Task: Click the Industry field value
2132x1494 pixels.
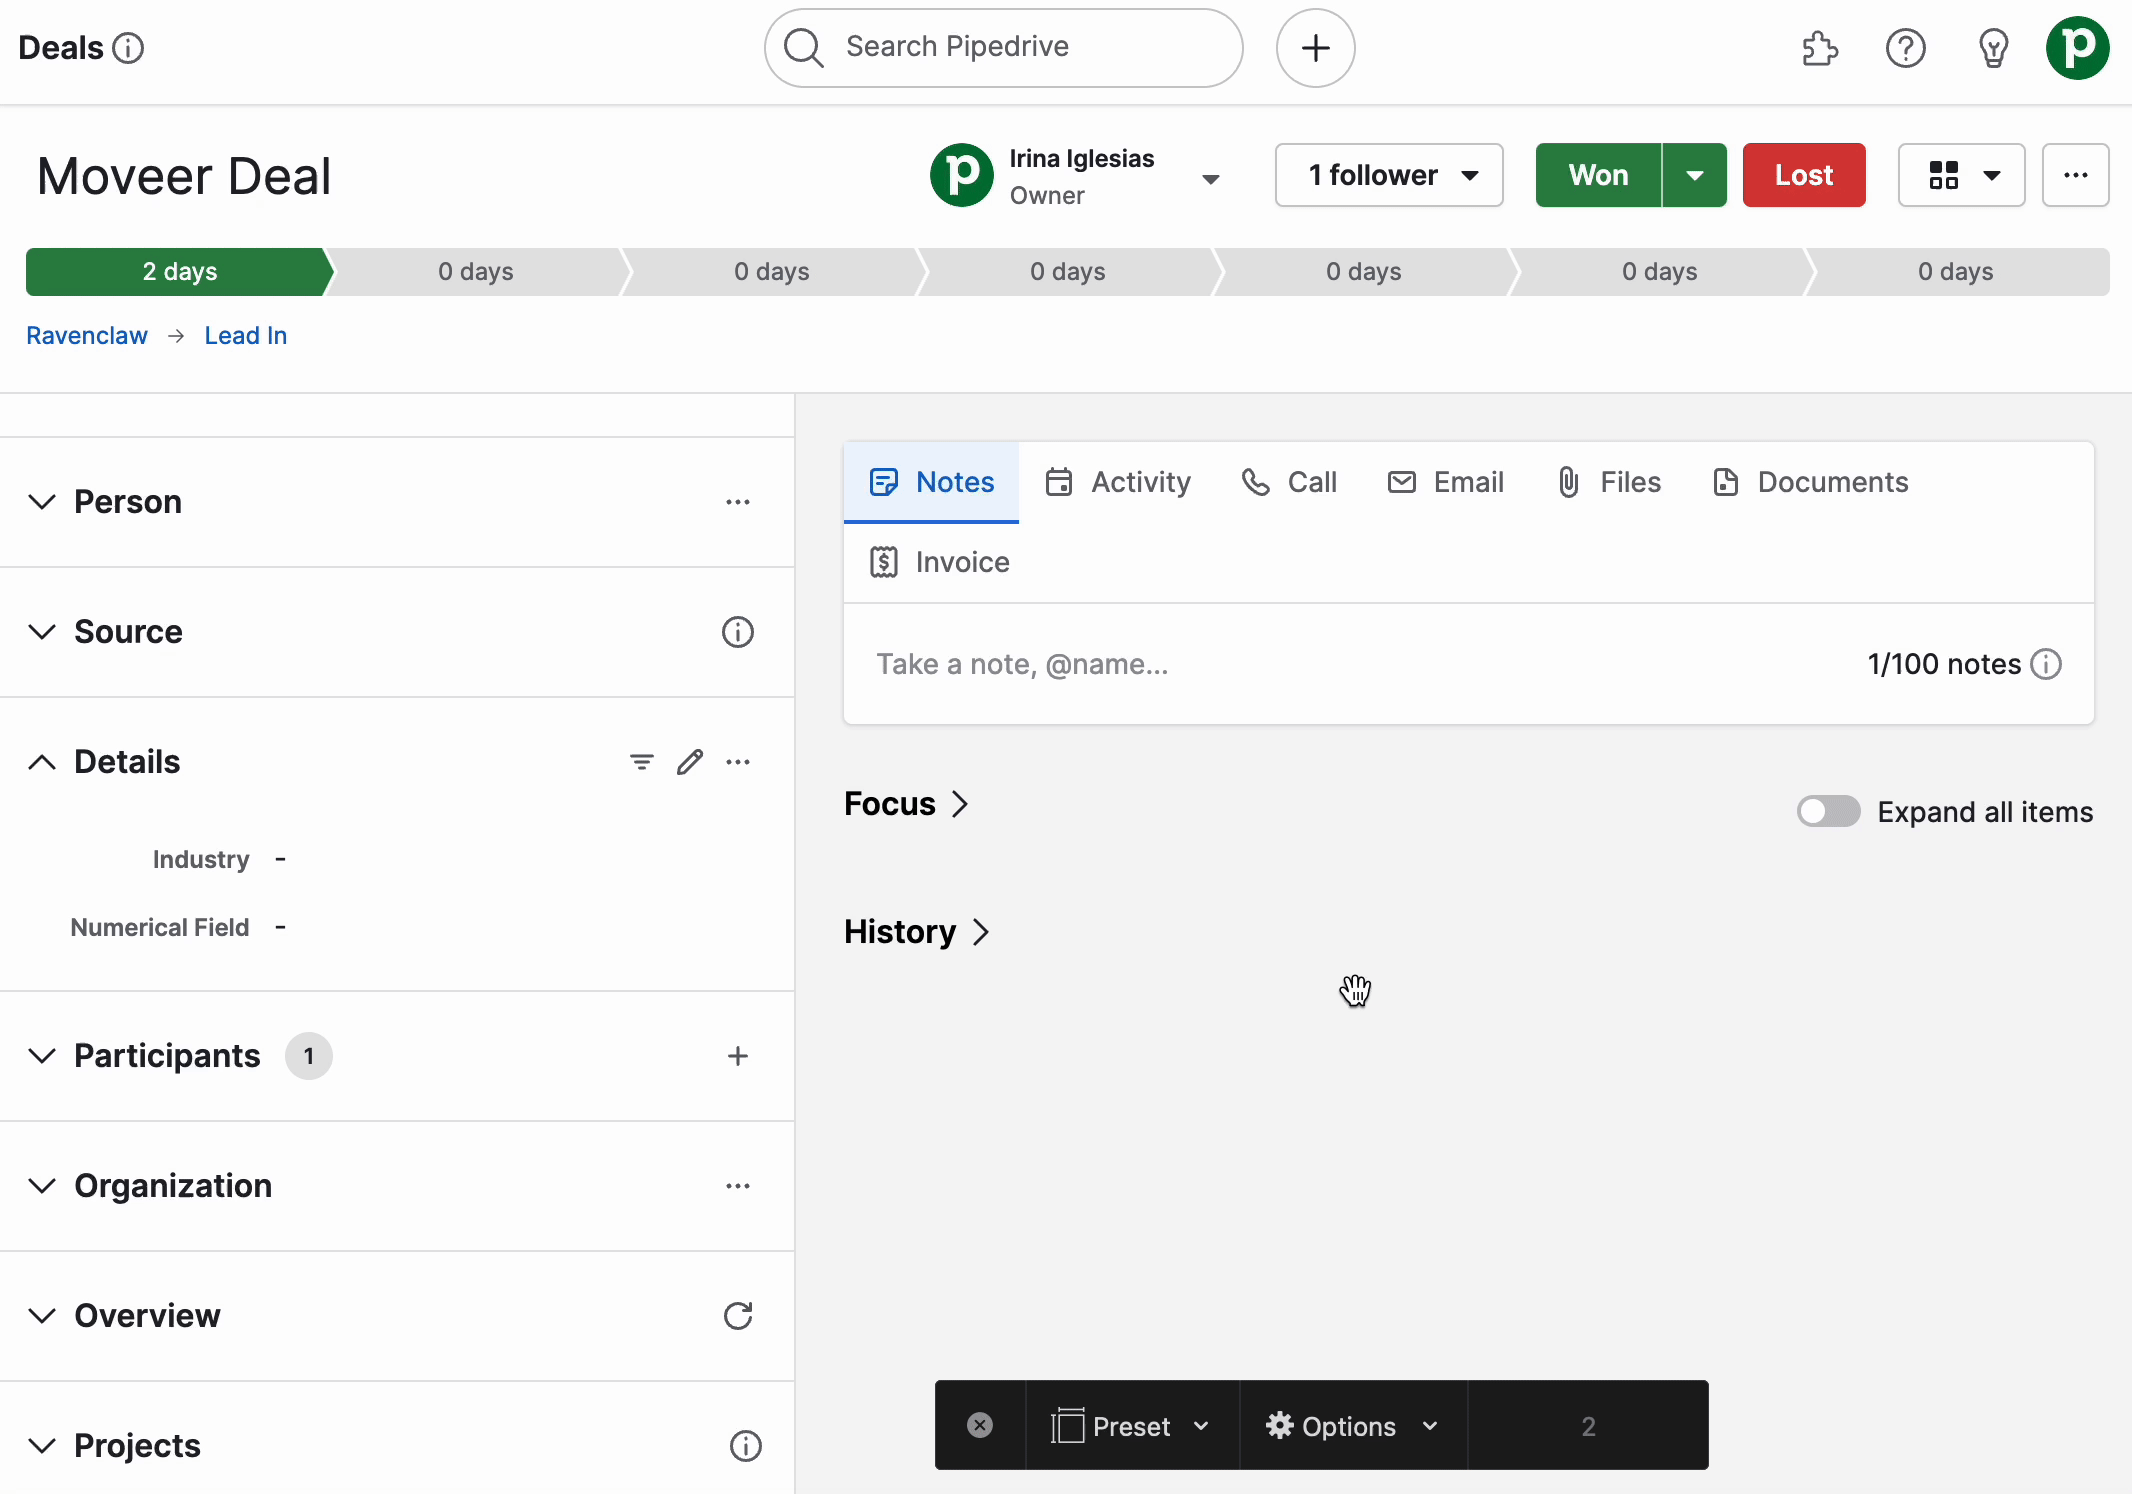Action: tap(281, 859)
